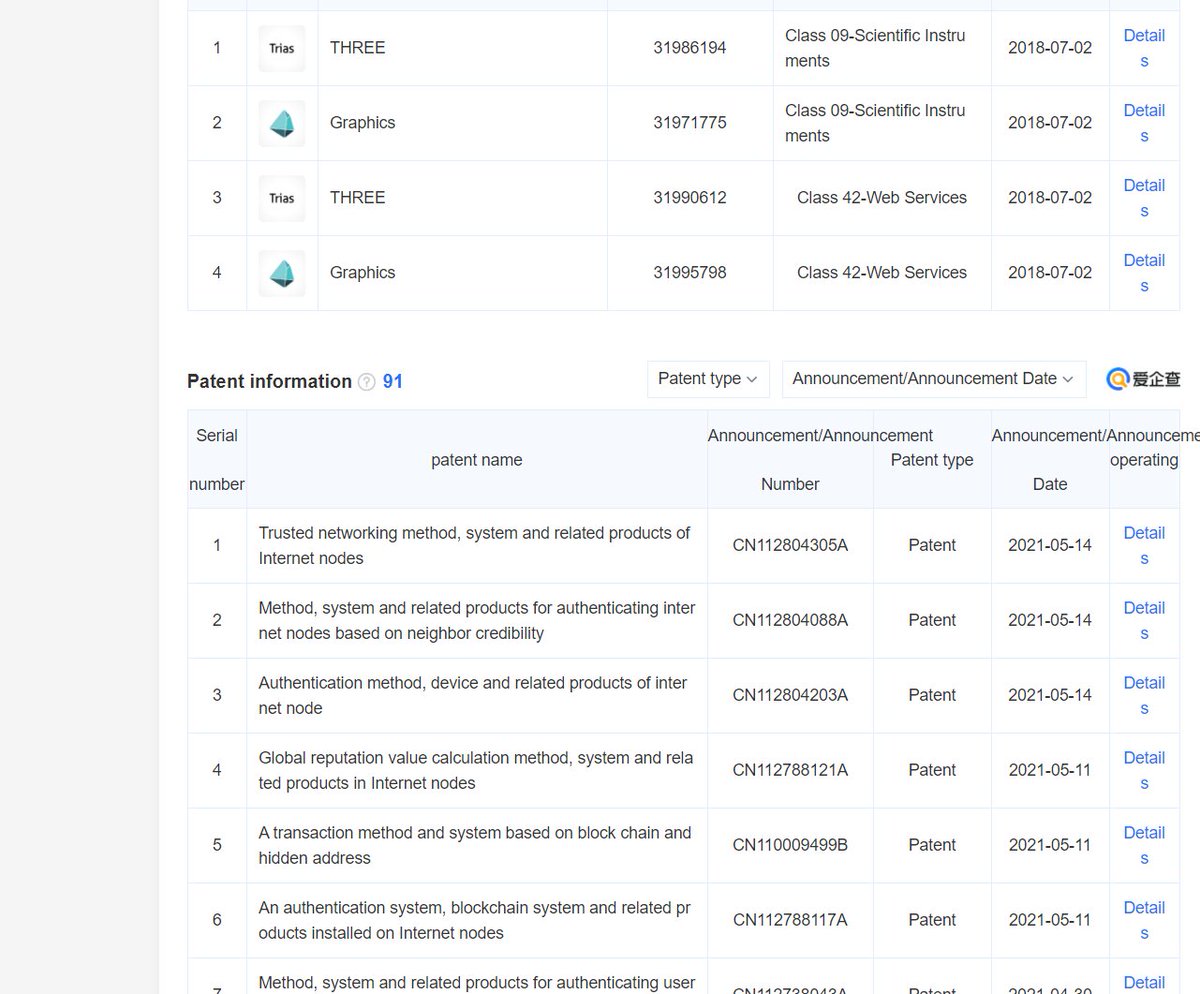The width and height of the screenshot is (1200, 994).
Task: Open Details for patent CN112804088A
Action: 1144,621
